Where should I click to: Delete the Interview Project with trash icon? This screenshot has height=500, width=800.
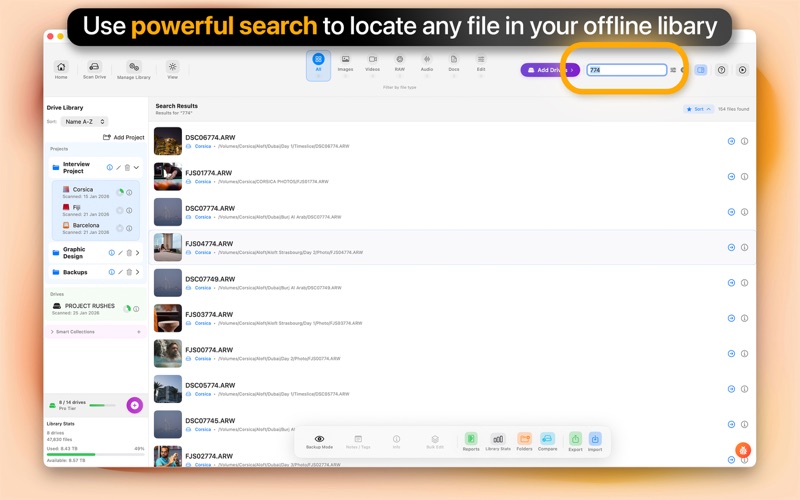pyautogui.click(x=128, y=167)
